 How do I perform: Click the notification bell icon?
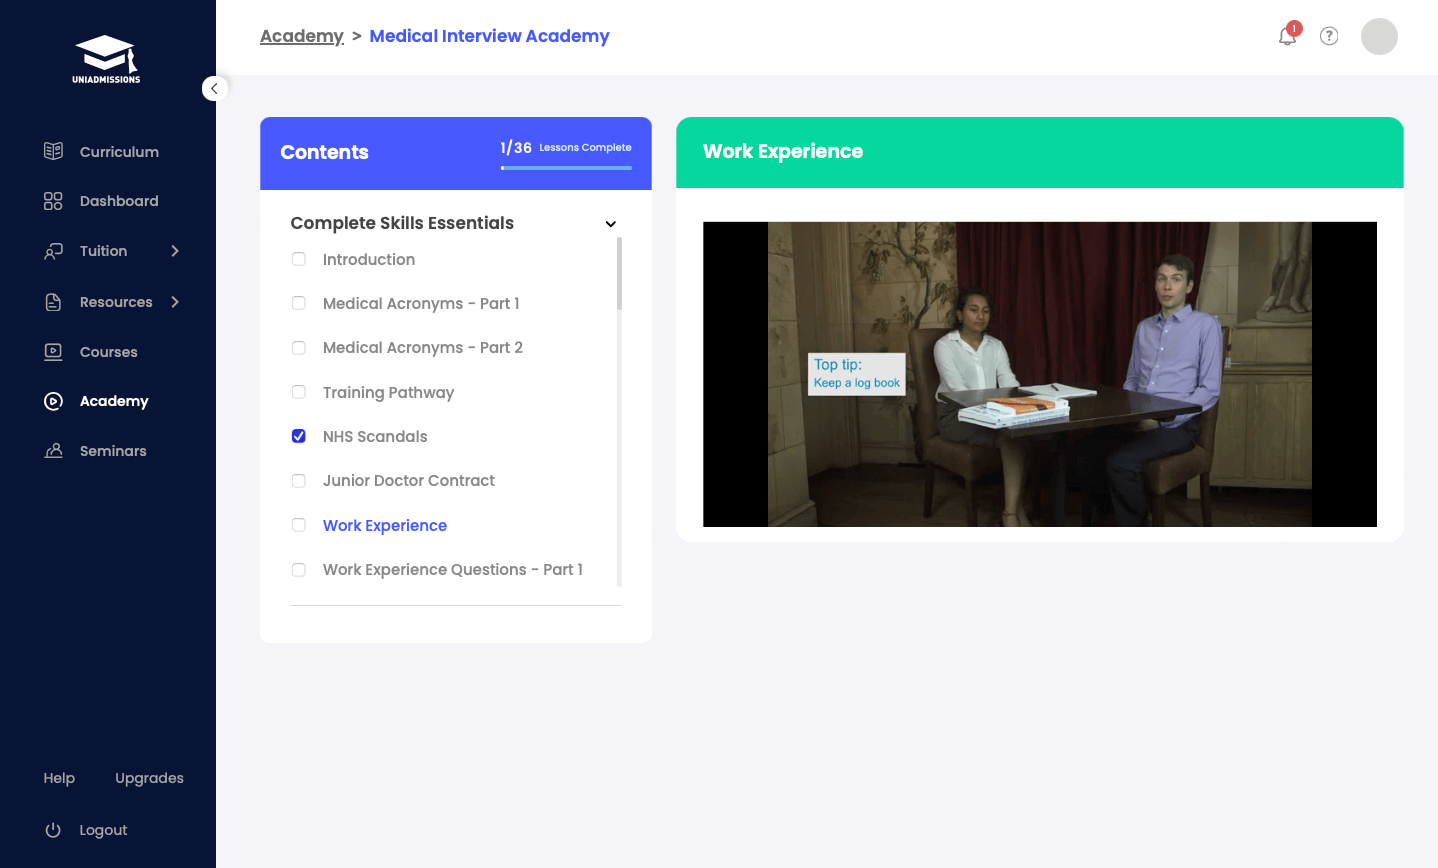1287,37
